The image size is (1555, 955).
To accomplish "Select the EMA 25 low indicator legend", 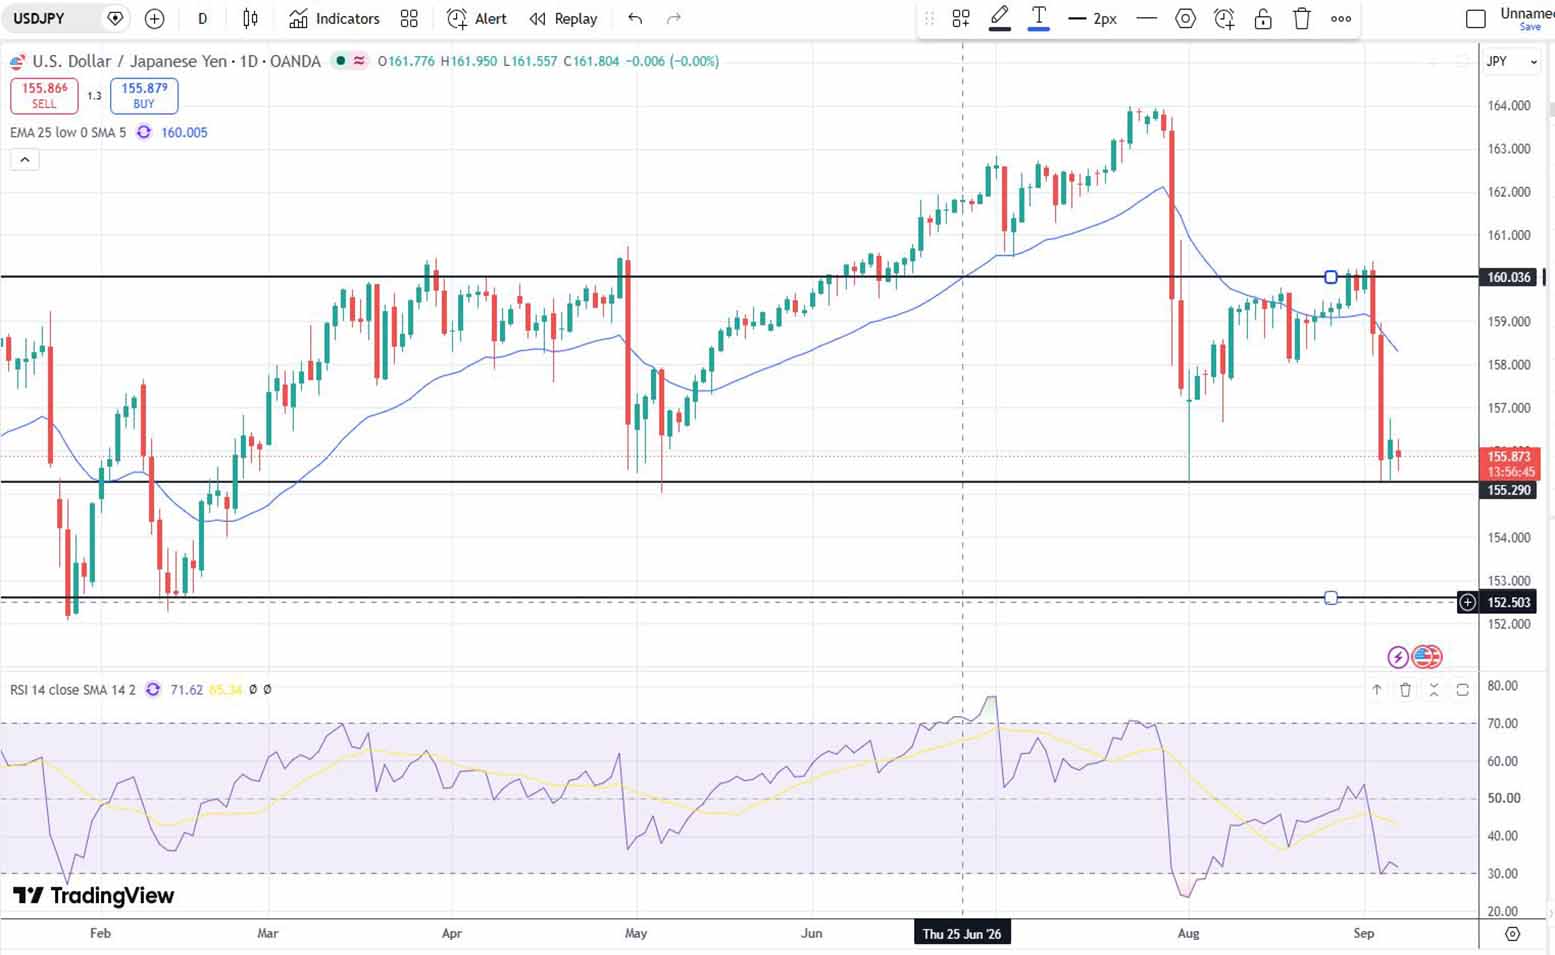I will coord(68,132).
